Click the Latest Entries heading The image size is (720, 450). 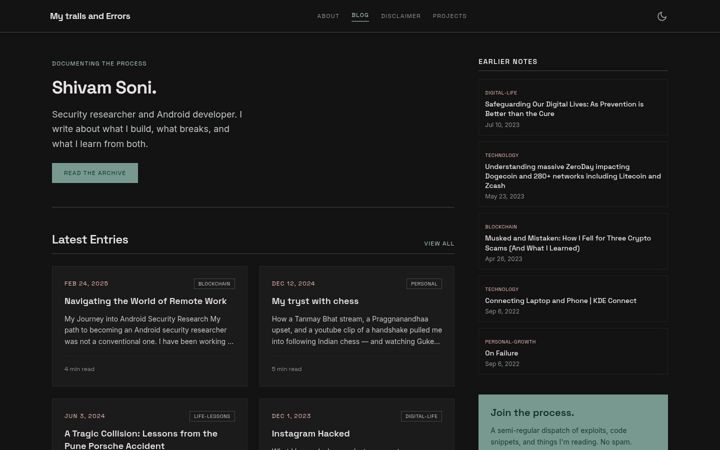[90, 240]
